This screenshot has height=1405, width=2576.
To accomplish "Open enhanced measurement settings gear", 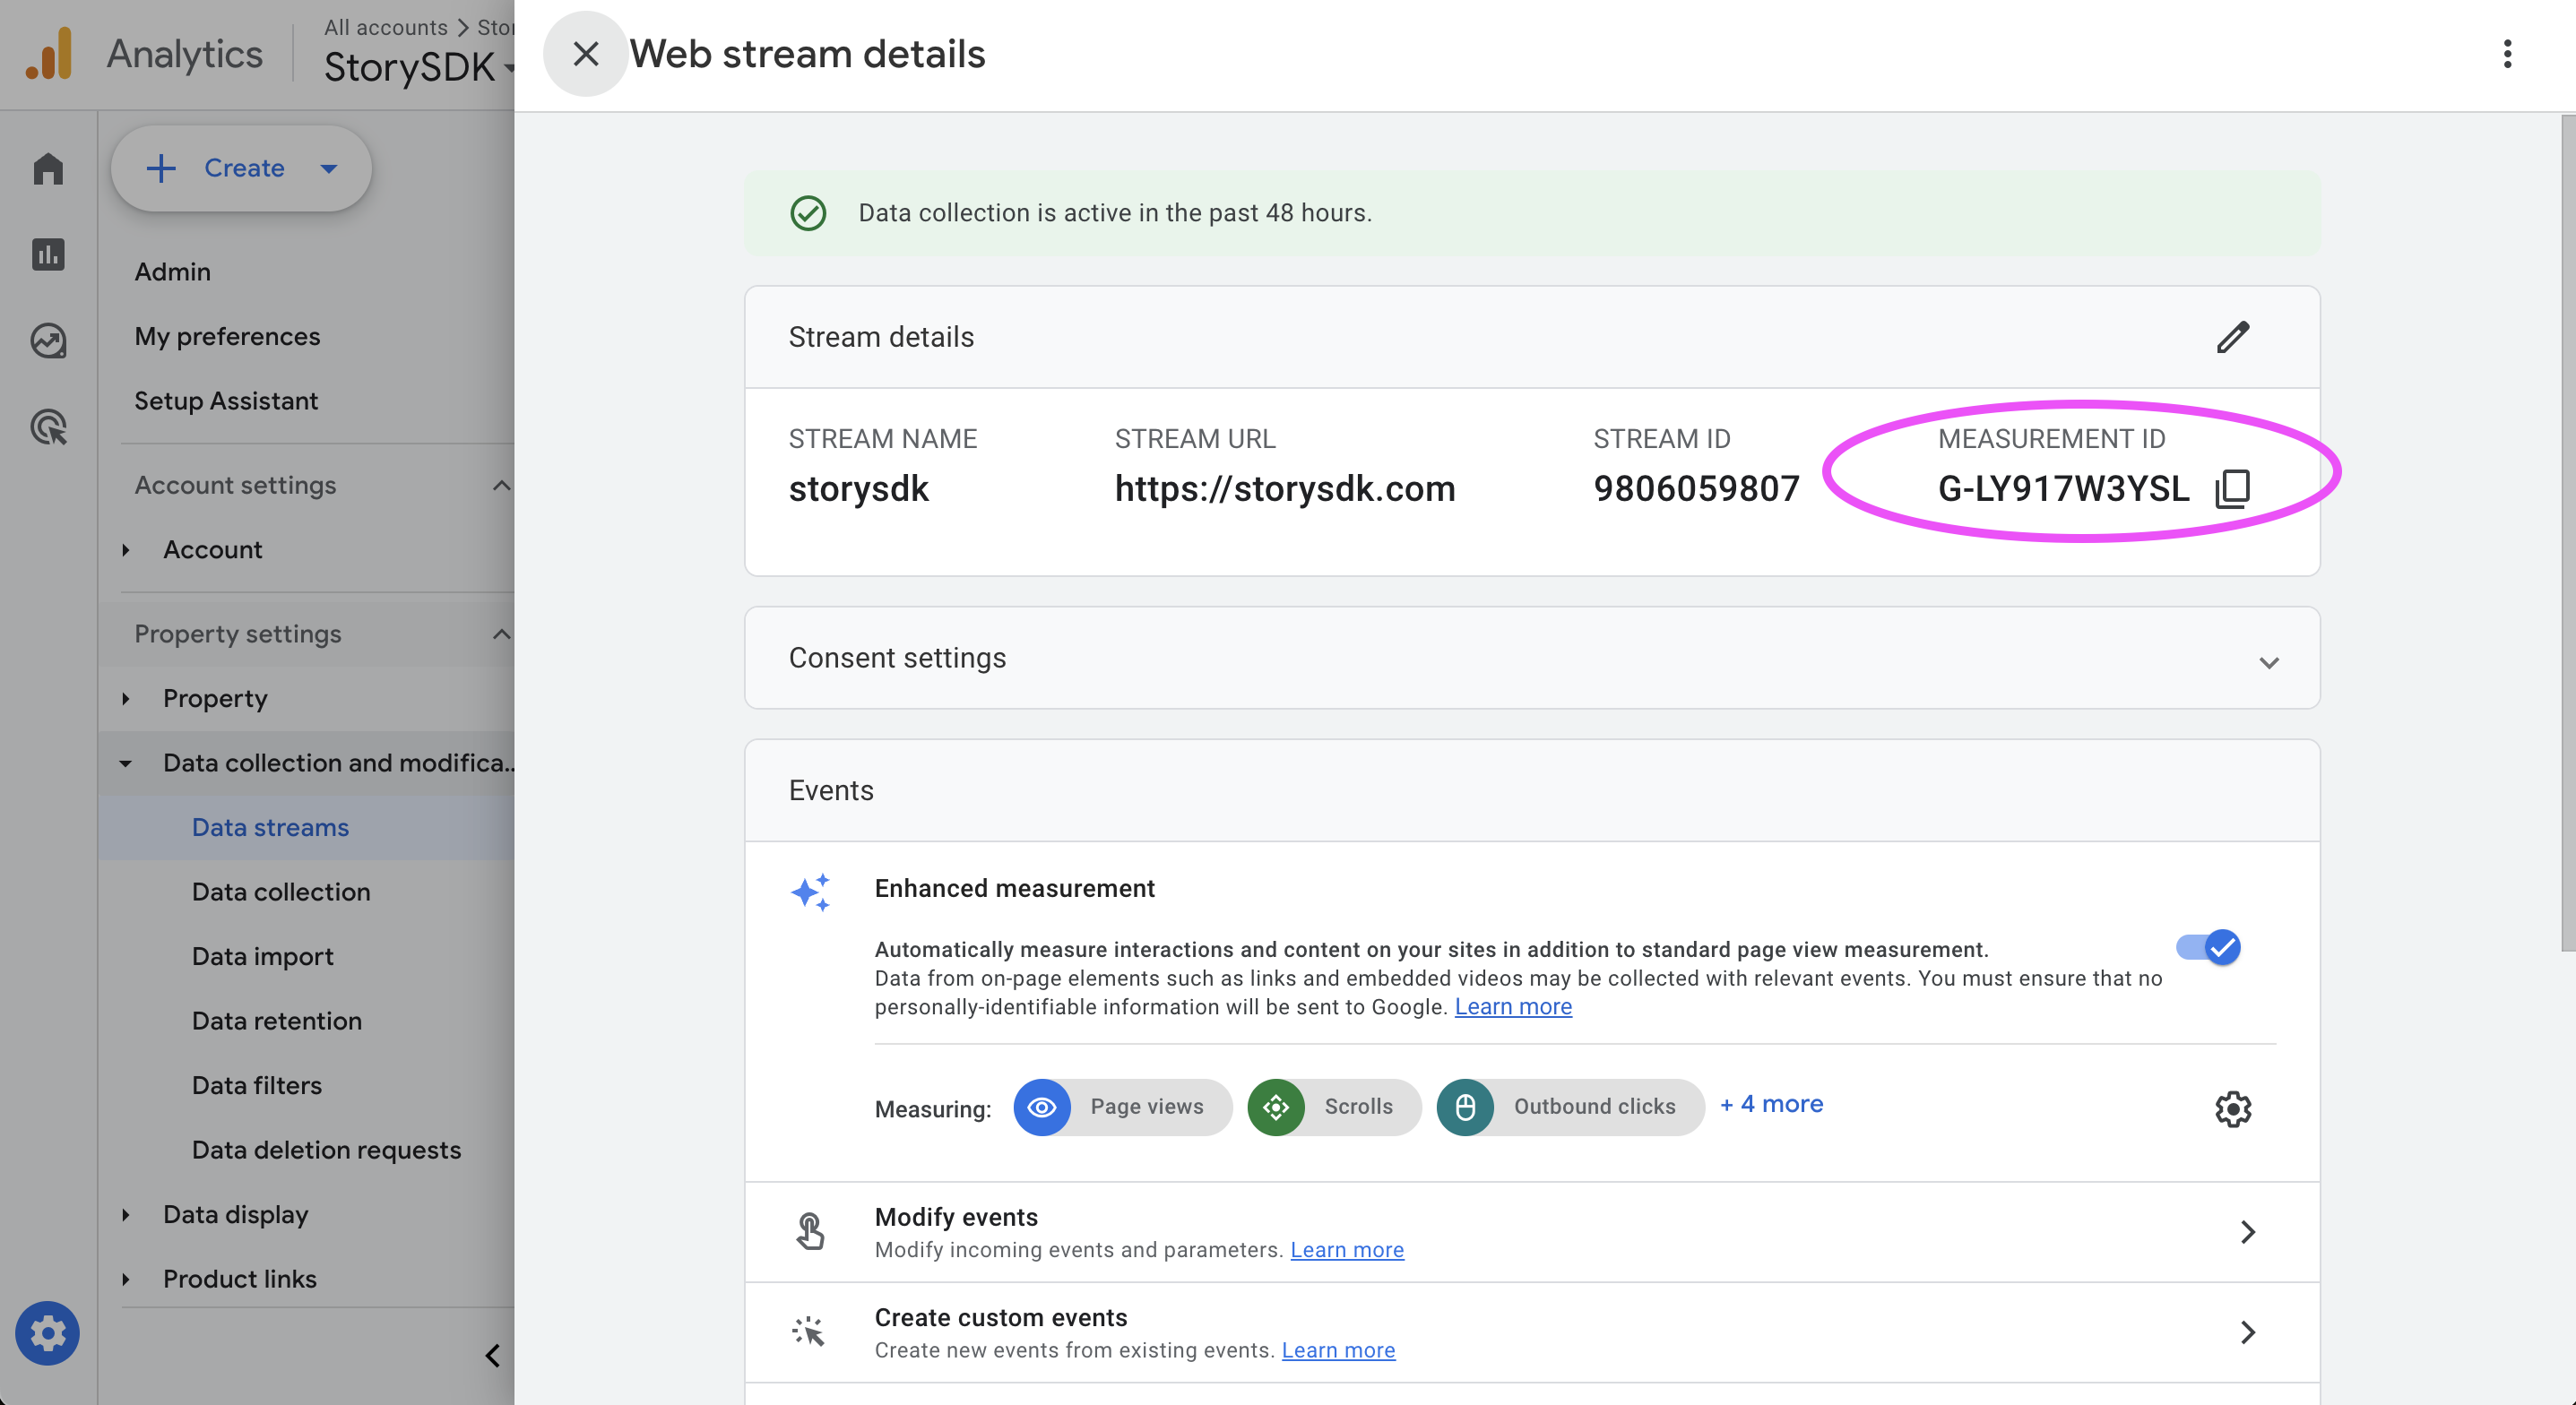I will 2232,1108.
